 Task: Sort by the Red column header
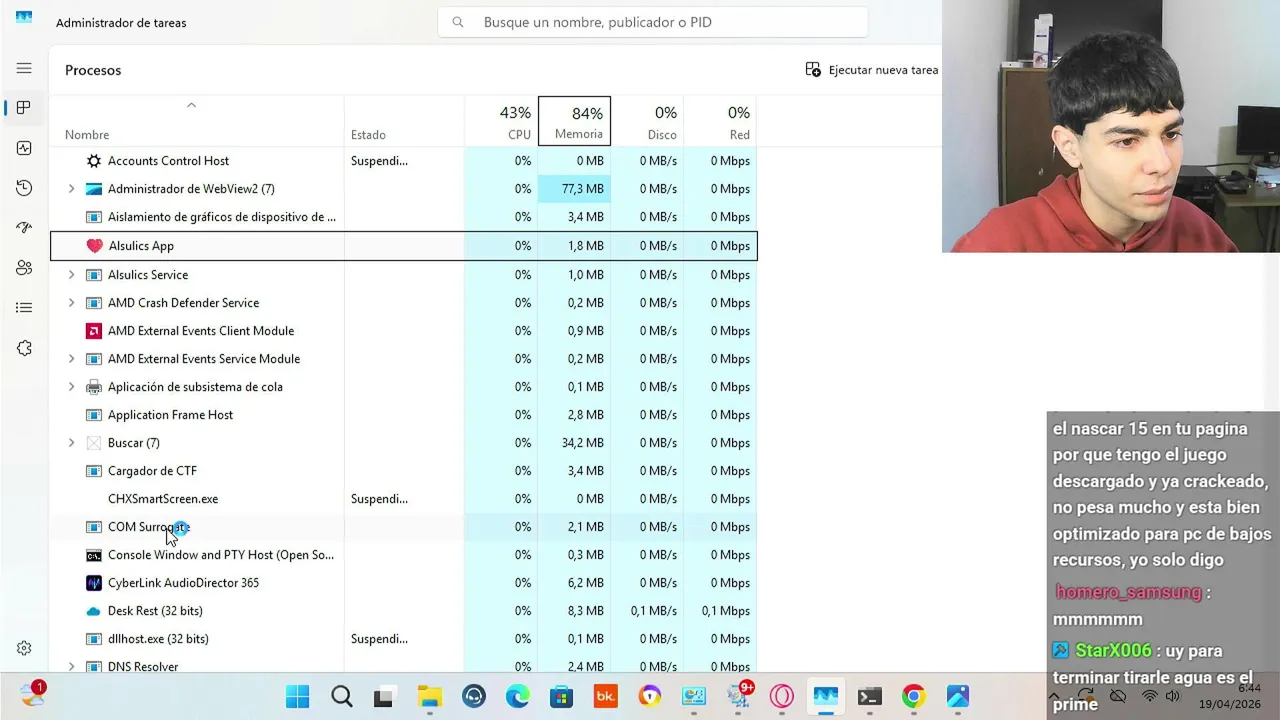pyautogui.click(x=720, y=121)
